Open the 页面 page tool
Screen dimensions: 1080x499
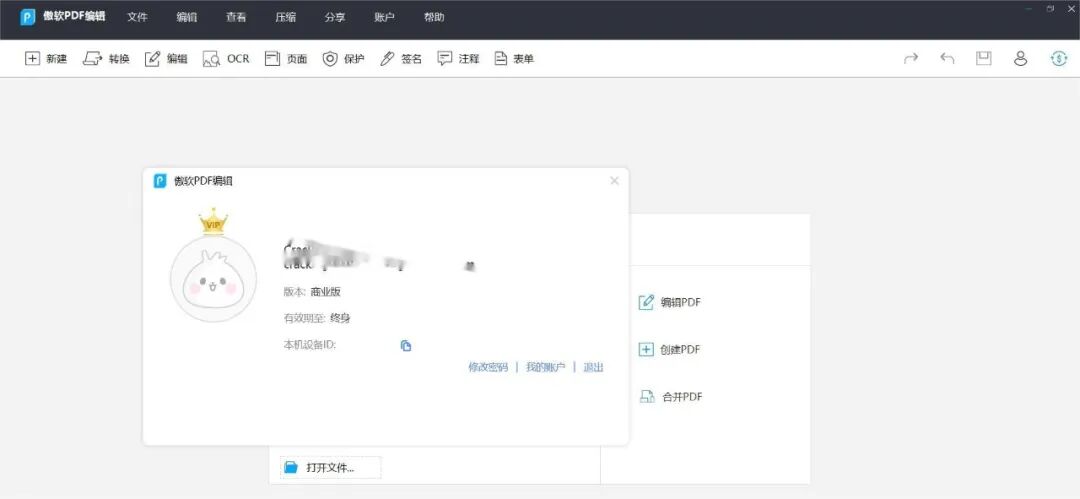(287, 59)
